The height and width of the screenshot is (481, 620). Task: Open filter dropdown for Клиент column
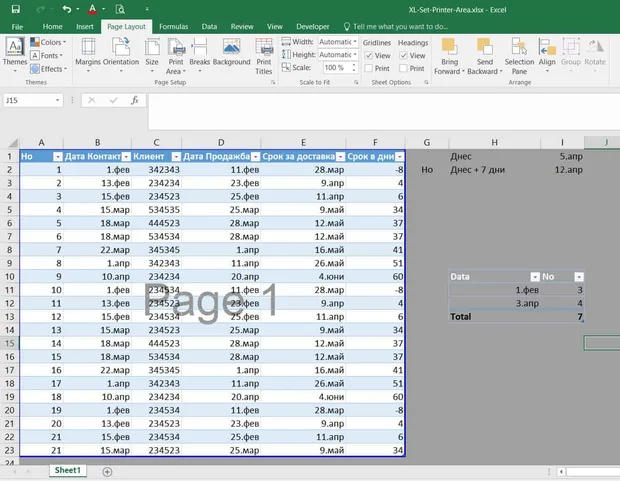tap(176, 157)
